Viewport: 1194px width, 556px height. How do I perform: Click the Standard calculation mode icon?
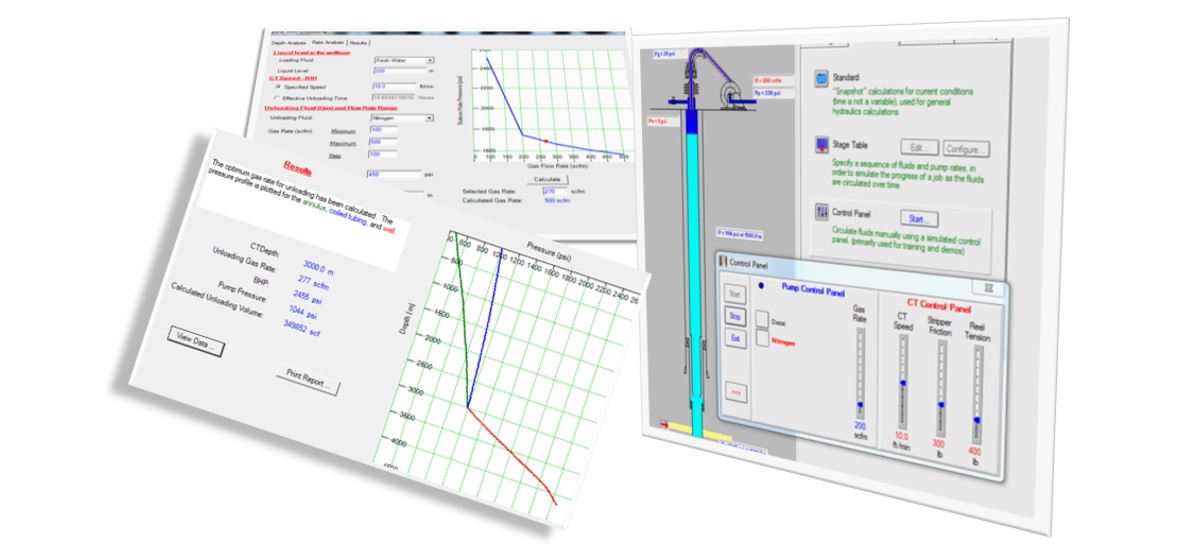(822, 79)
